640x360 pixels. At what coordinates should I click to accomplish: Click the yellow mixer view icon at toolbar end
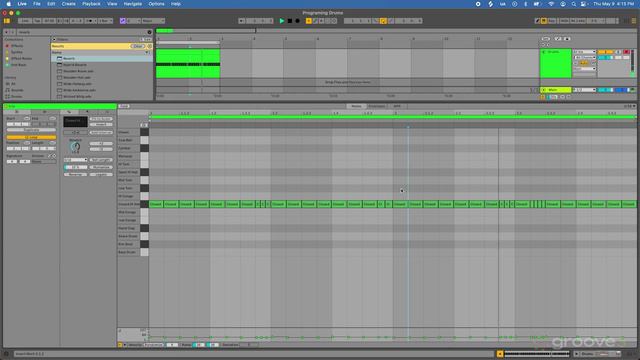pyautogui.click(x=634, y=21)
